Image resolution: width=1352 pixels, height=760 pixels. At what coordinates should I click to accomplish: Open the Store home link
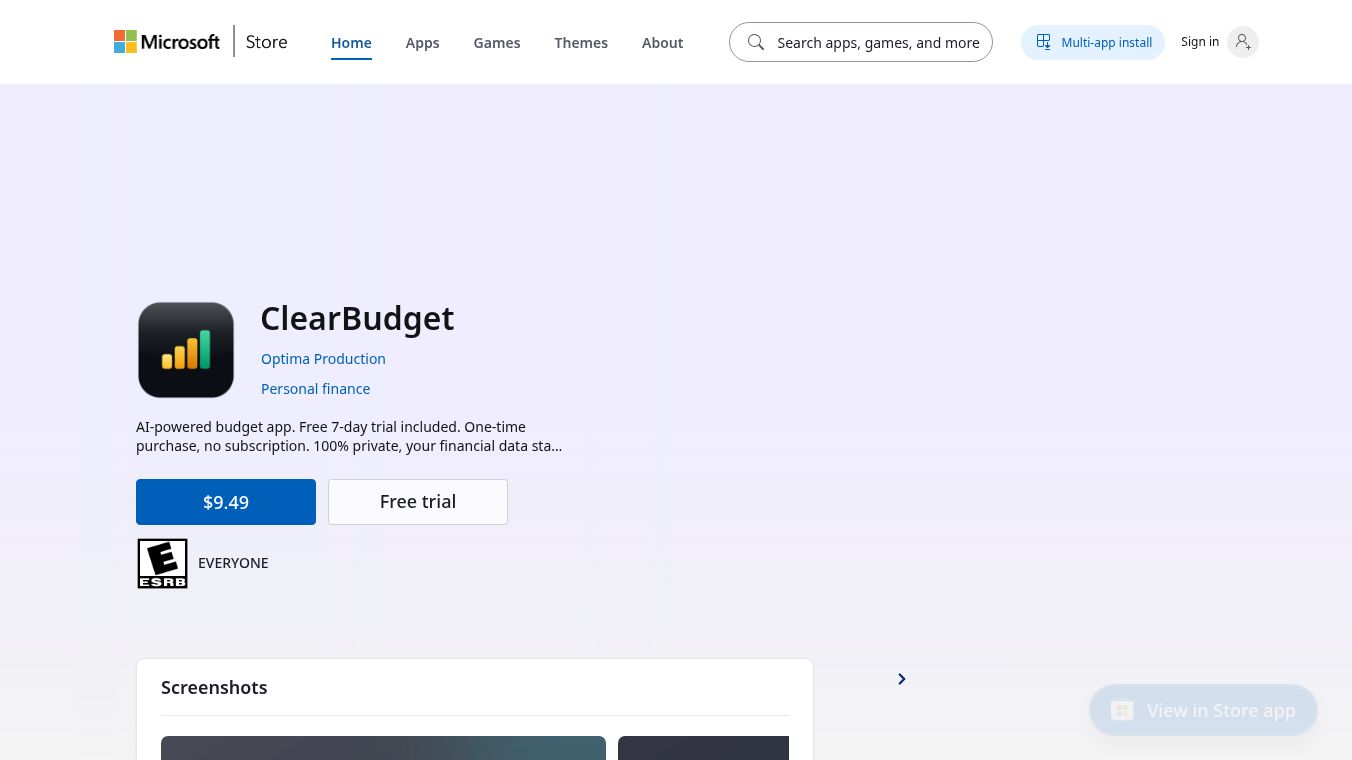[x=266, y=42]
